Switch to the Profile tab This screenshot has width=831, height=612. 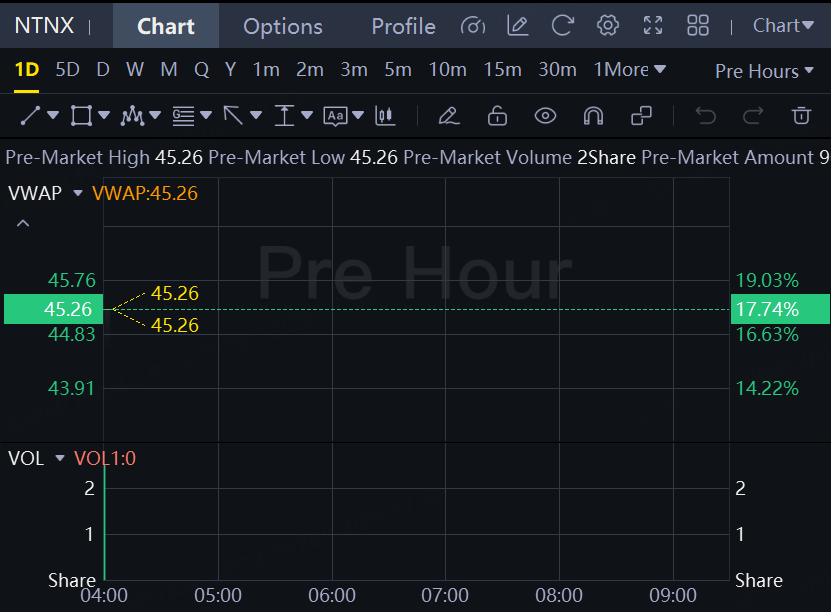coord(403,26)
